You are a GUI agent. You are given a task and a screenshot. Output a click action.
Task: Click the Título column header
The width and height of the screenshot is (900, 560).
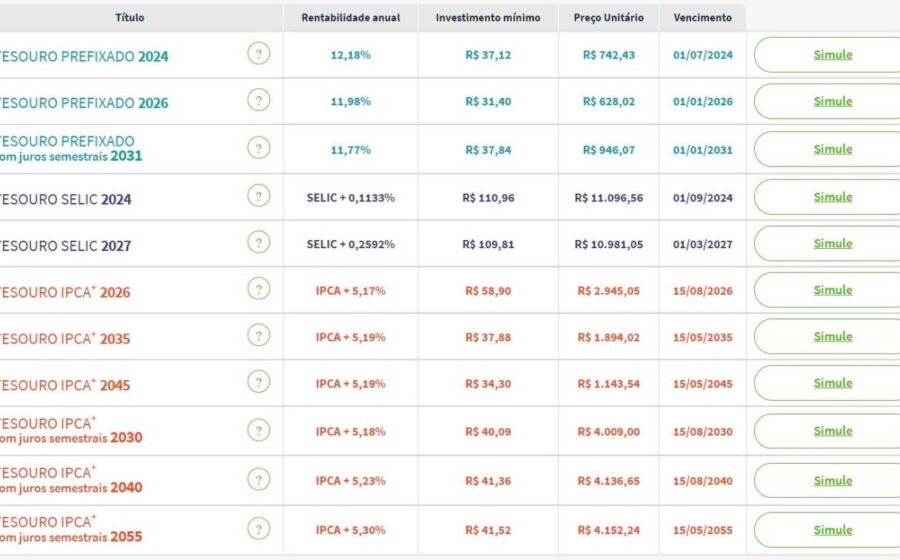point(130,18)
